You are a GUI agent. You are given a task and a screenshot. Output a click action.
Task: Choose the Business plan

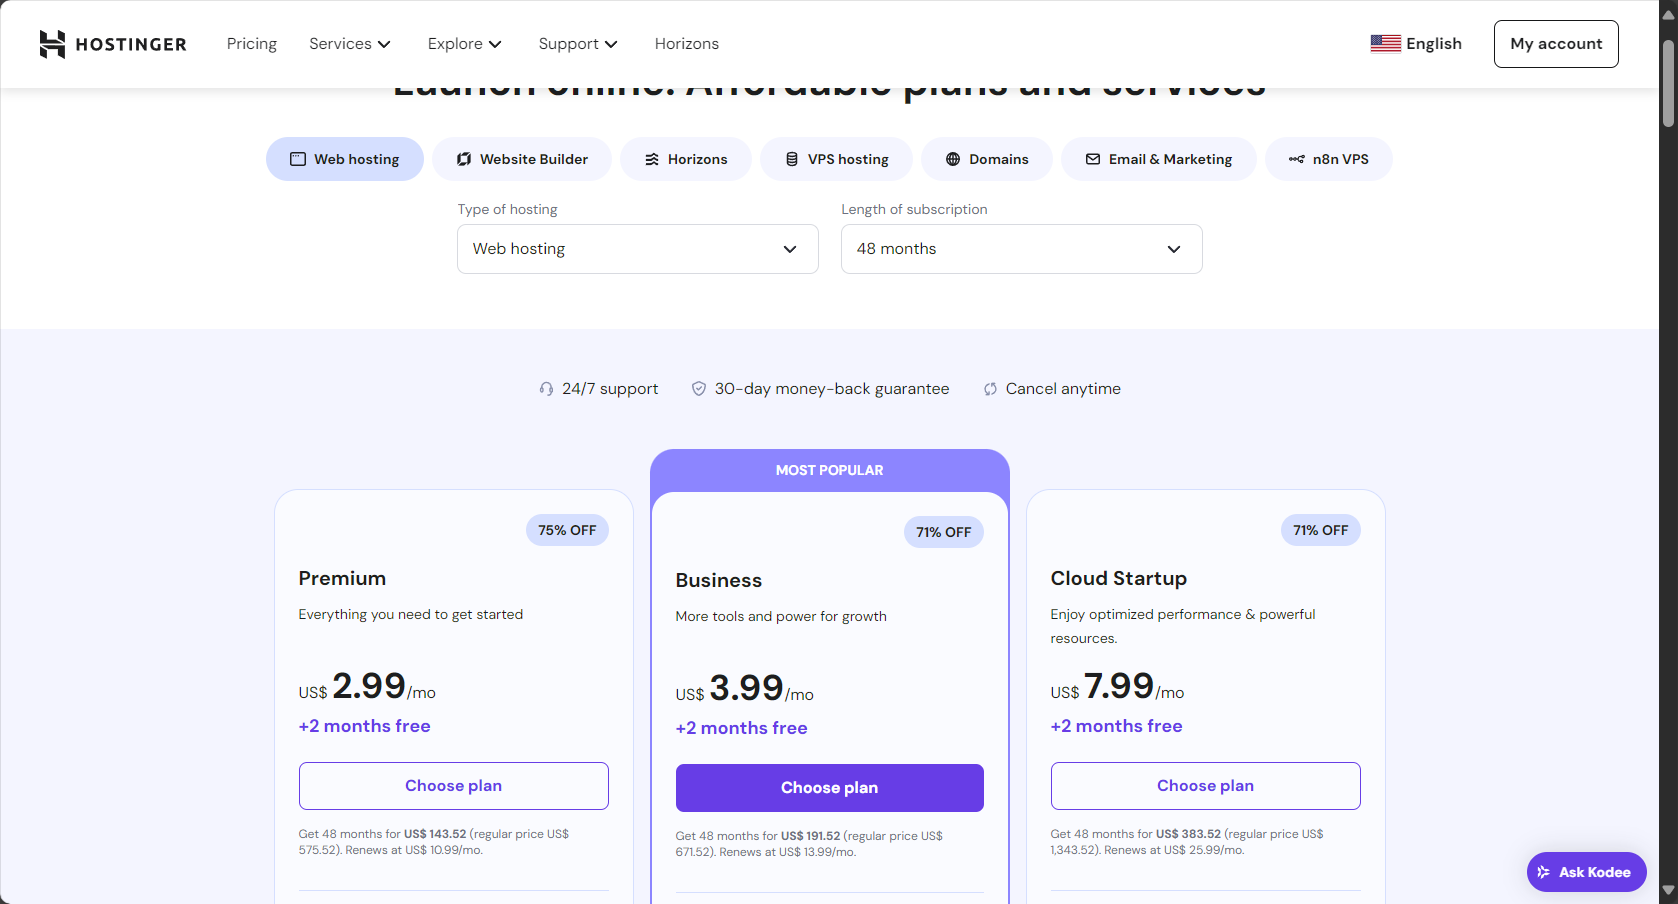coord(830,788)
